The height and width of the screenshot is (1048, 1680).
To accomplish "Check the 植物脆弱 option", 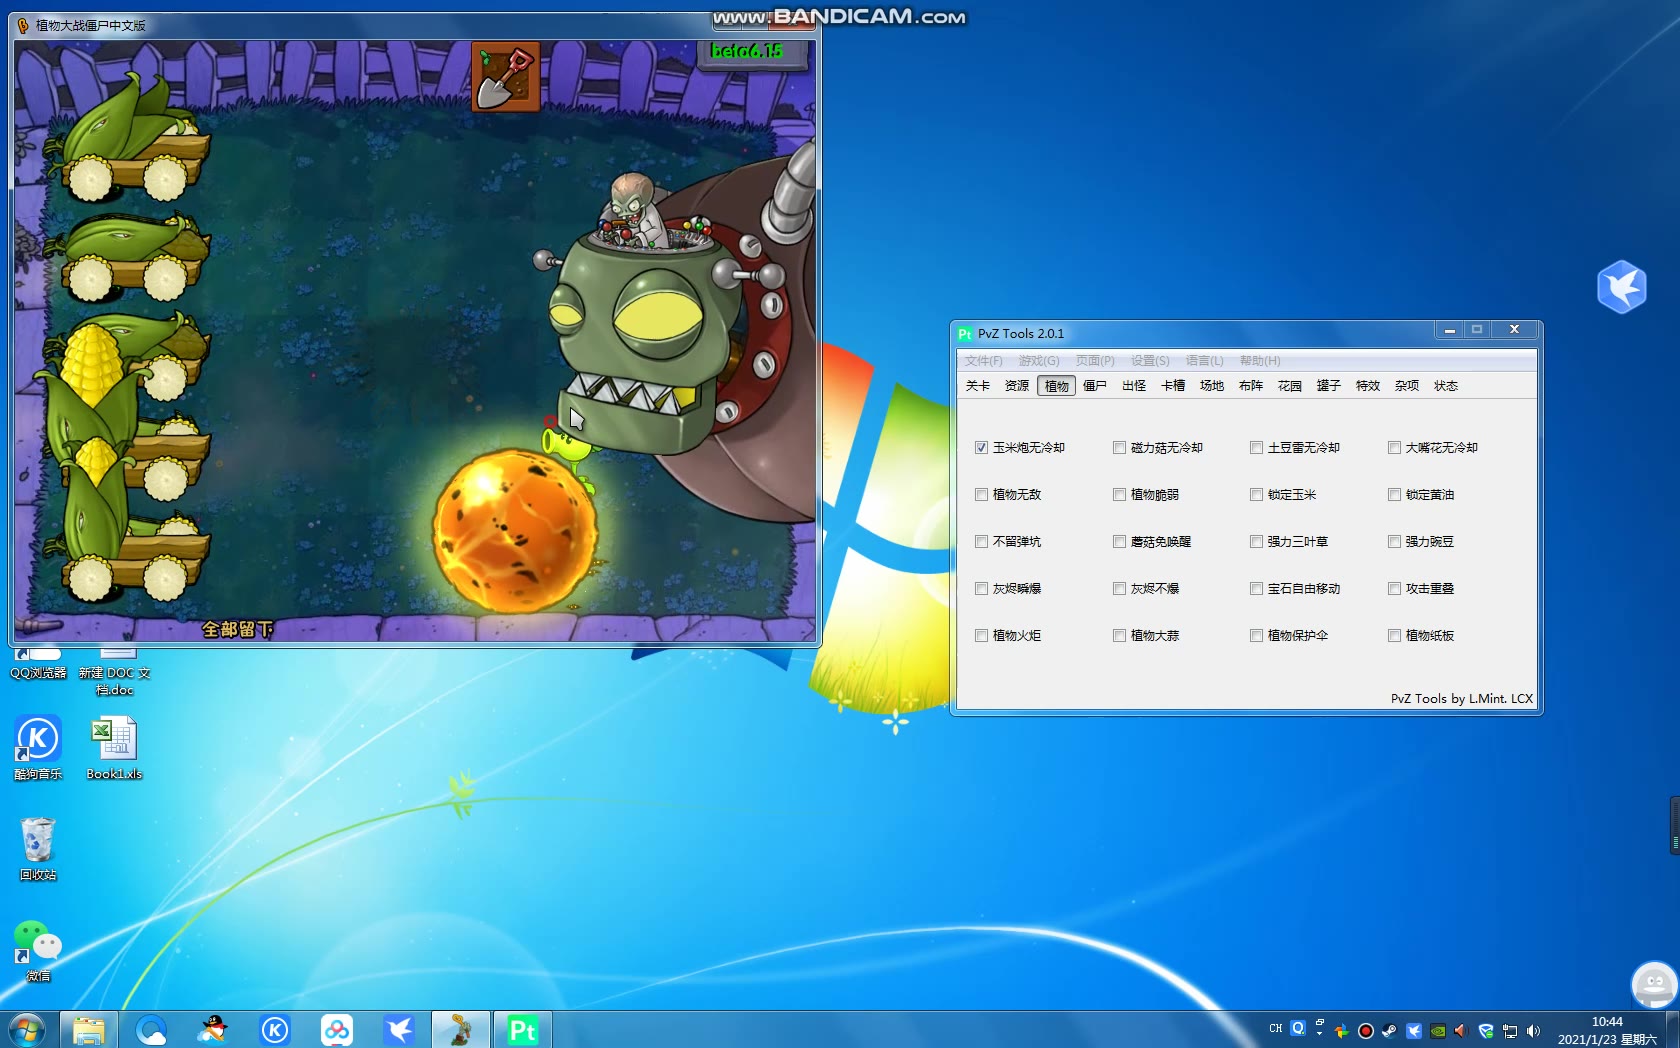I will pyautogui.click(x=1119, y=494).
